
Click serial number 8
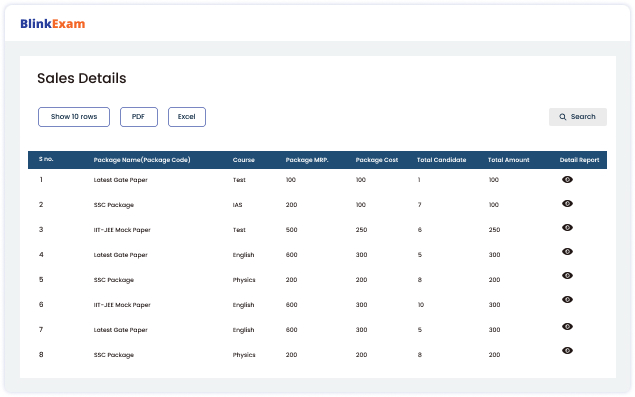(41, 354)
